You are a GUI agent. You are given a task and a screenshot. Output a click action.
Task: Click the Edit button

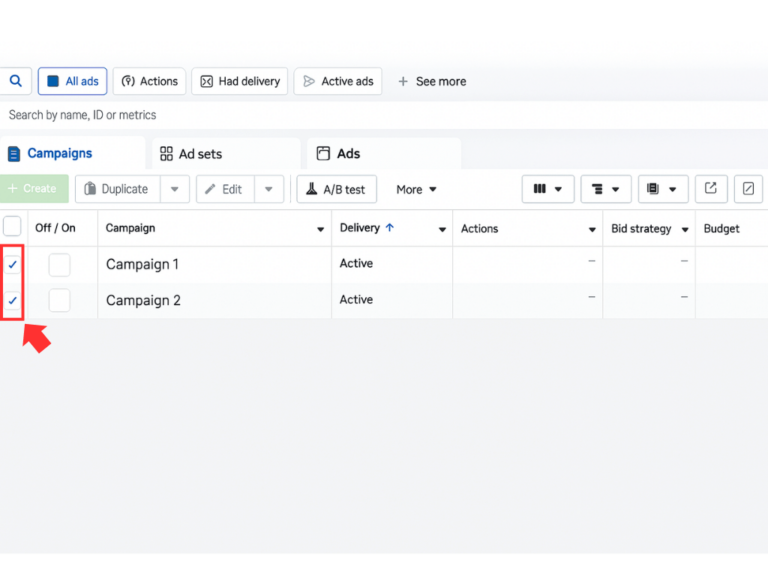tap(225, 189)
